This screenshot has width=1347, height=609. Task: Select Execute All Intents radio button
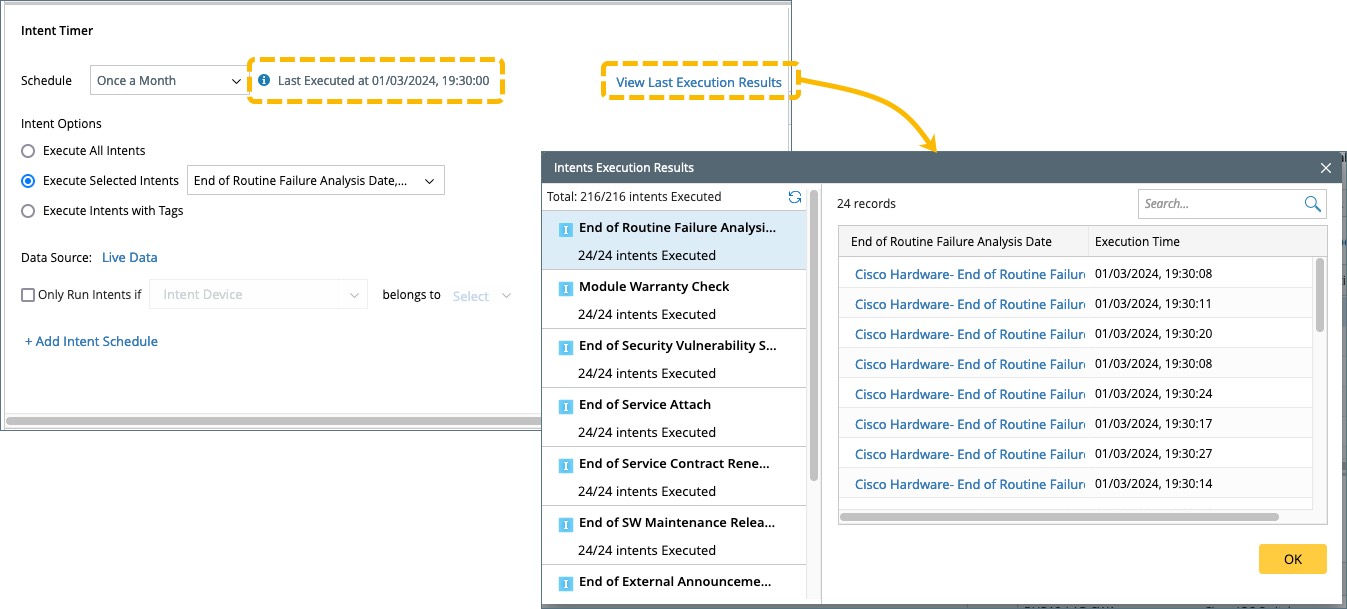tap(28, 151)
